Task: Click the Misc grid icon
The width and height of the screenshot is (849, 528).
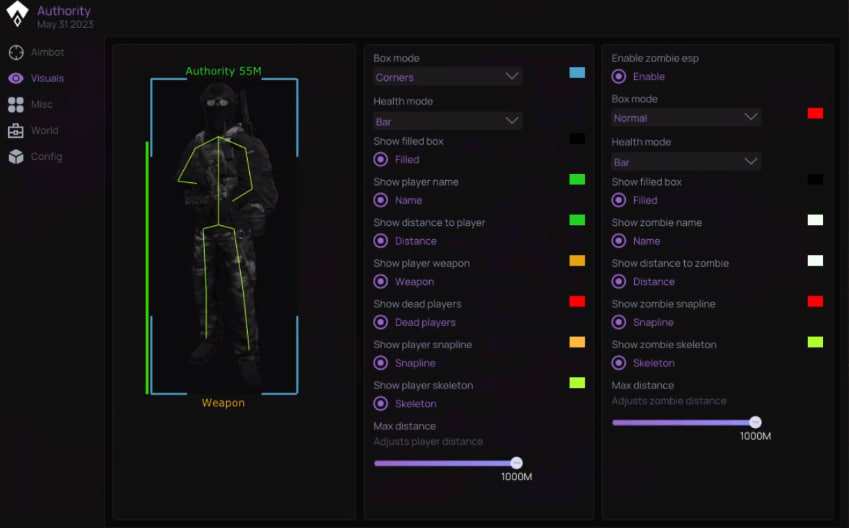Action: click(x=16, y=104)
